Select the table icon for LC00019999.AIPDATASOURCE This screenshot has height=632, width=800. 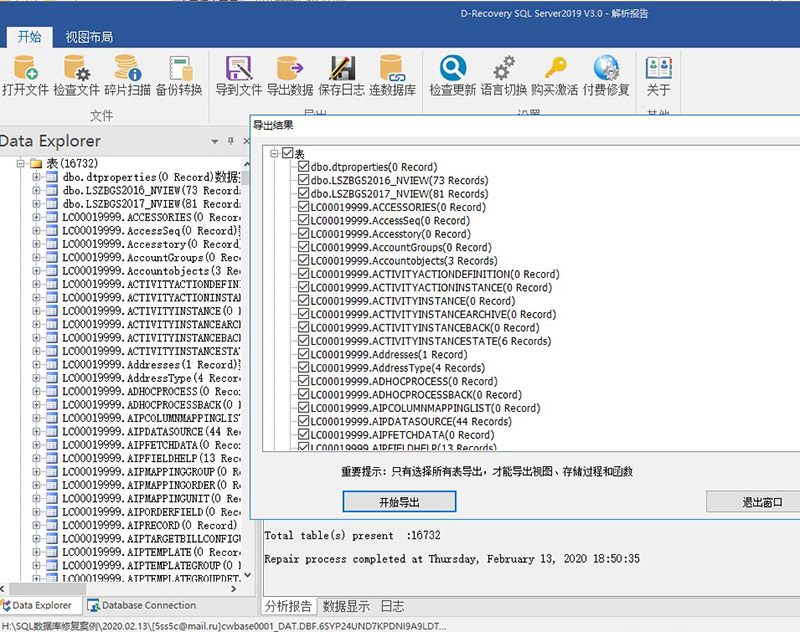(x=52, y=432)
